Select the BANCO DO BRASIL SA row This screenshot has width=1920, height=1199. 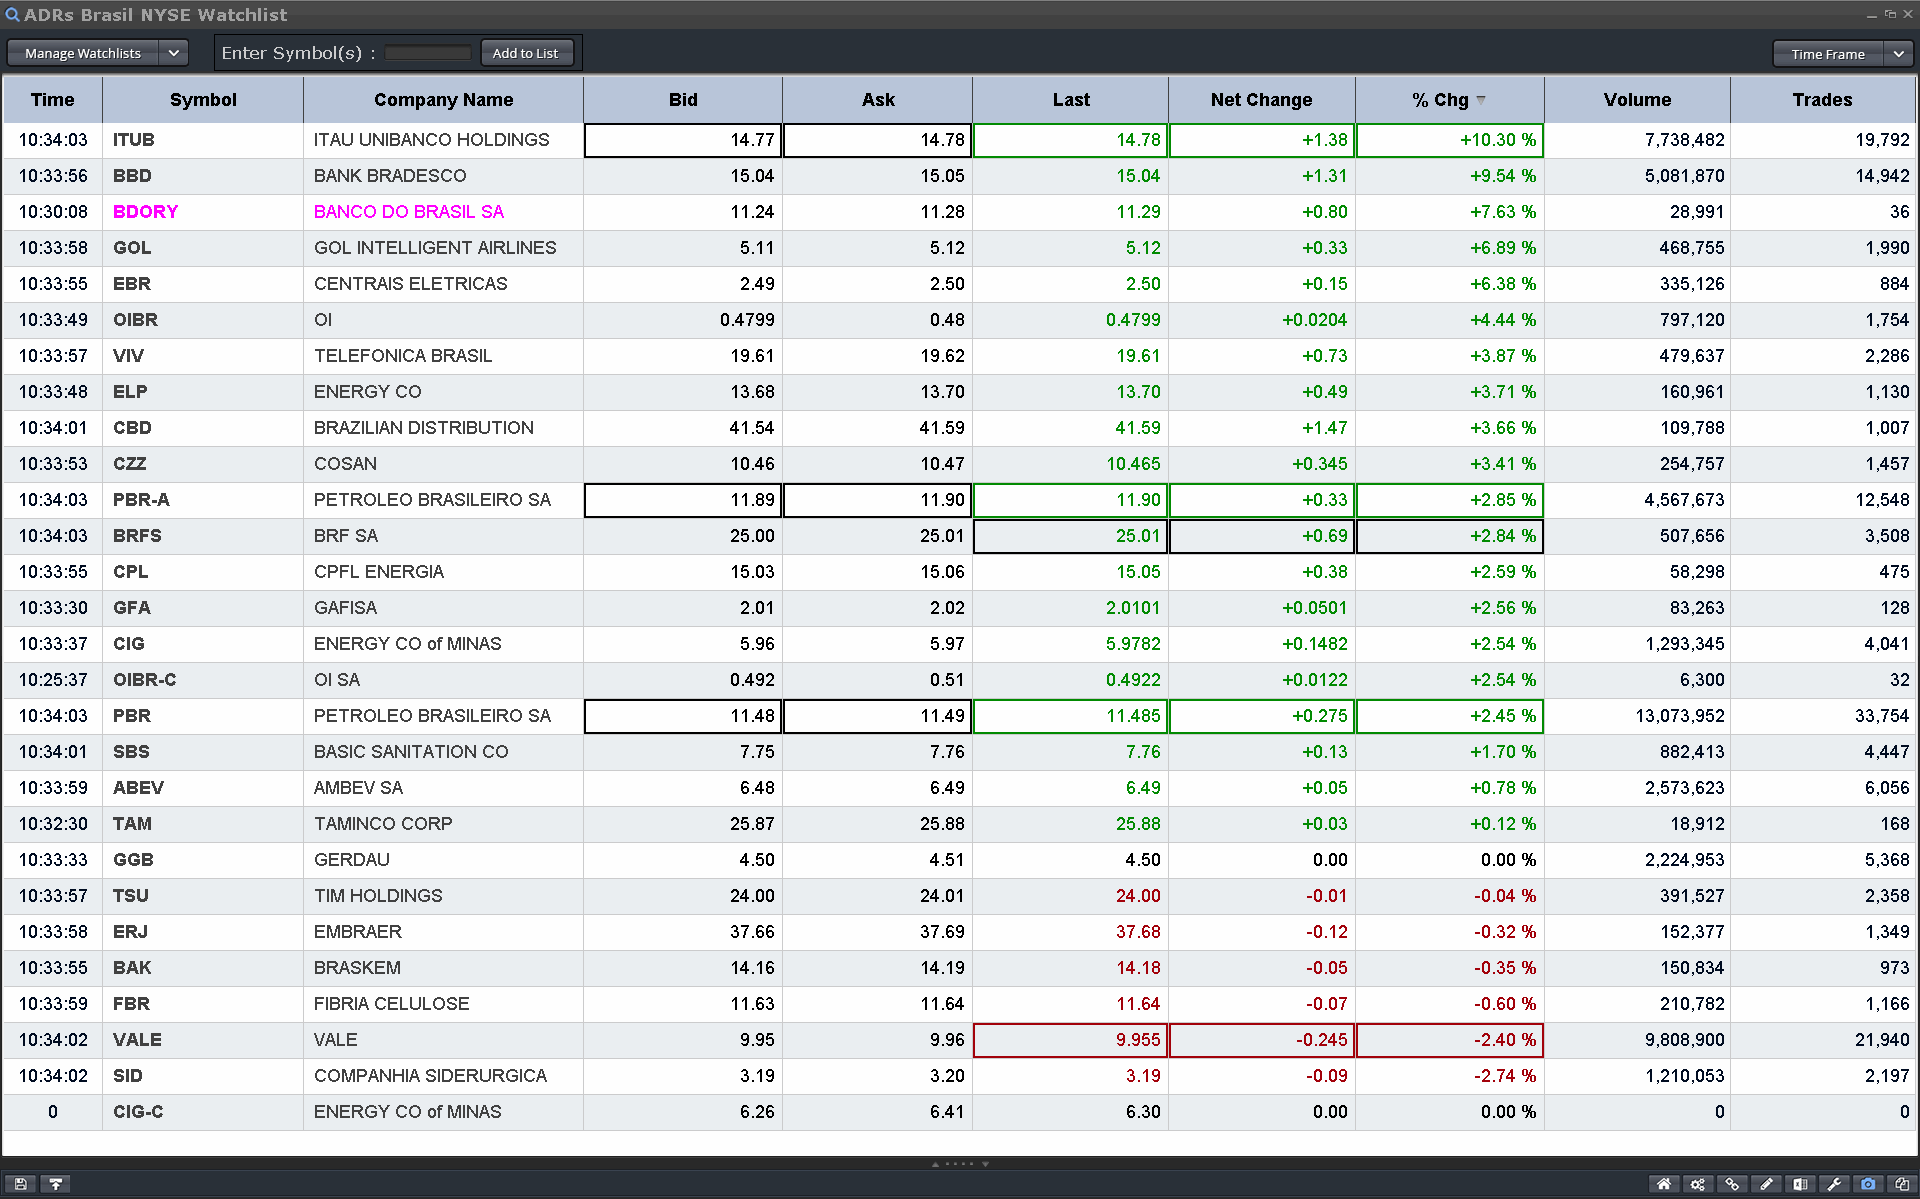click(x=408, y=212)
